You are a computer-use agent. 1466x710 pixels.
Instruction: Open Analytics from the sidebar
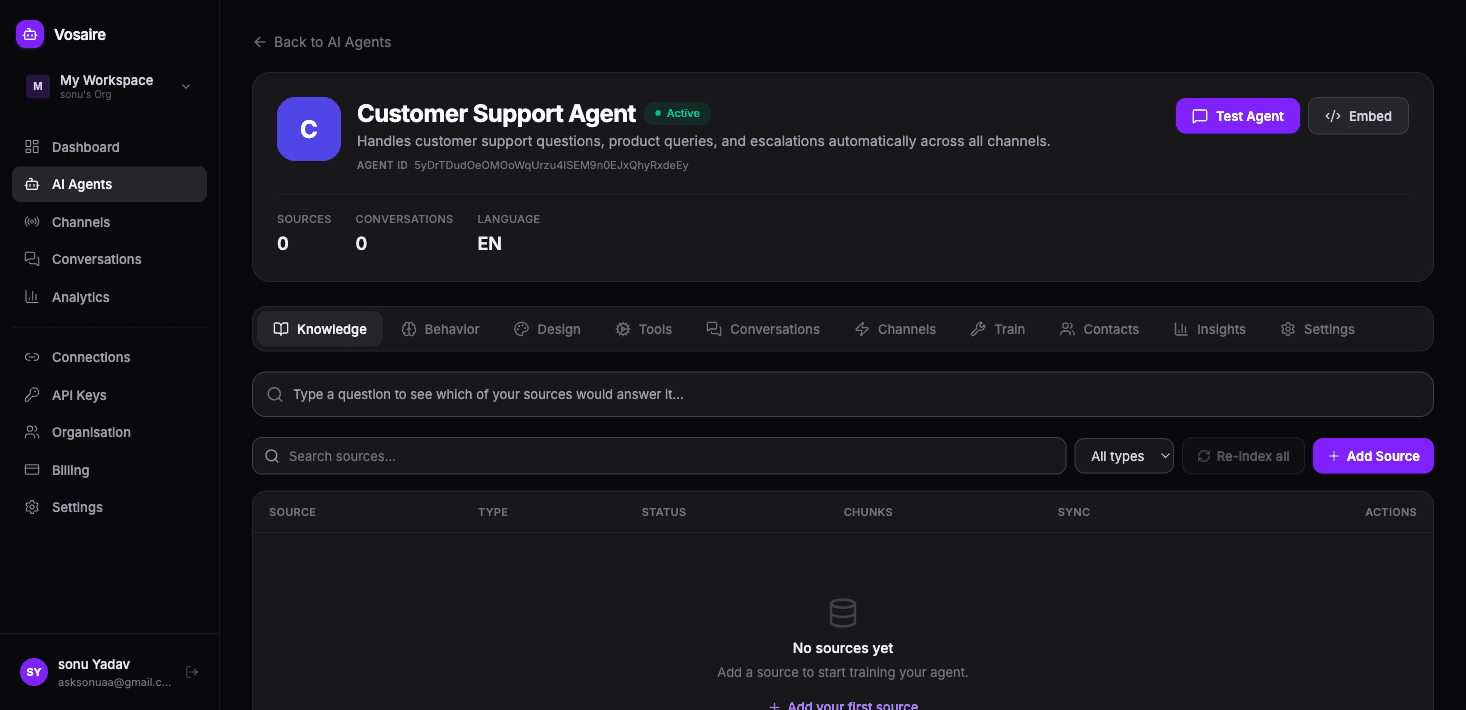point(109,297)
